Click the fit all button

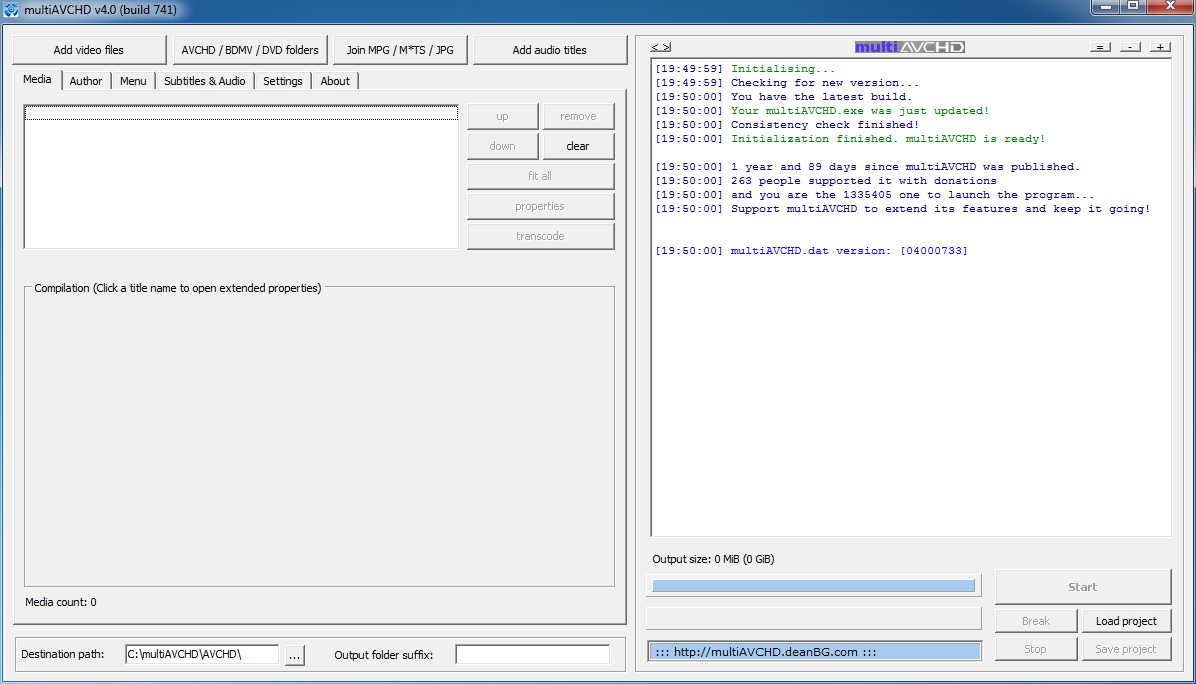point(540,176)
